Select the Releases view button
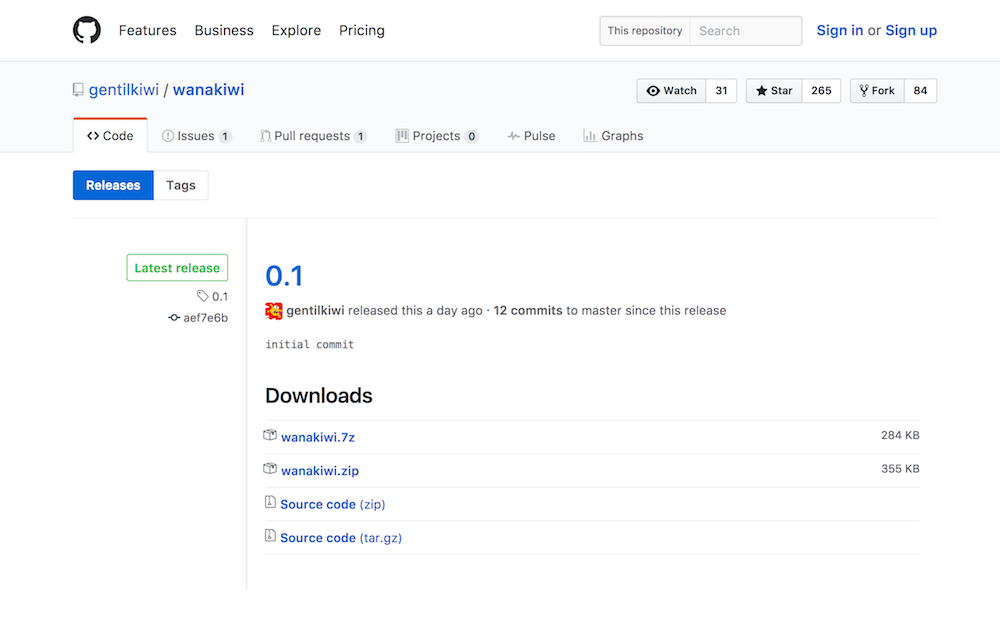The height and width of the screenshot is (619, 1000). point(113,185)
